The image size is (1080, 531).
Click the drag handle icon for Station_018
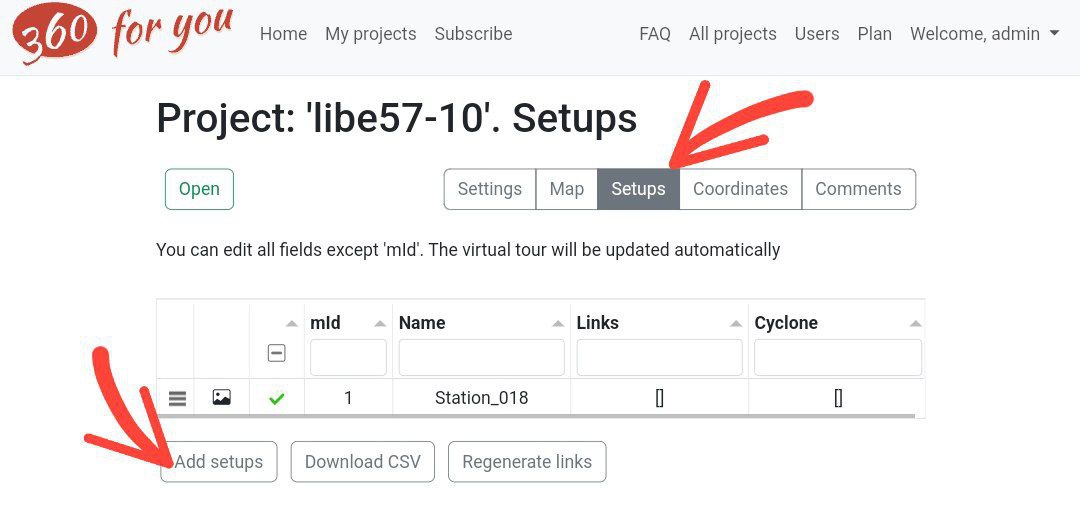coord(177,398)
